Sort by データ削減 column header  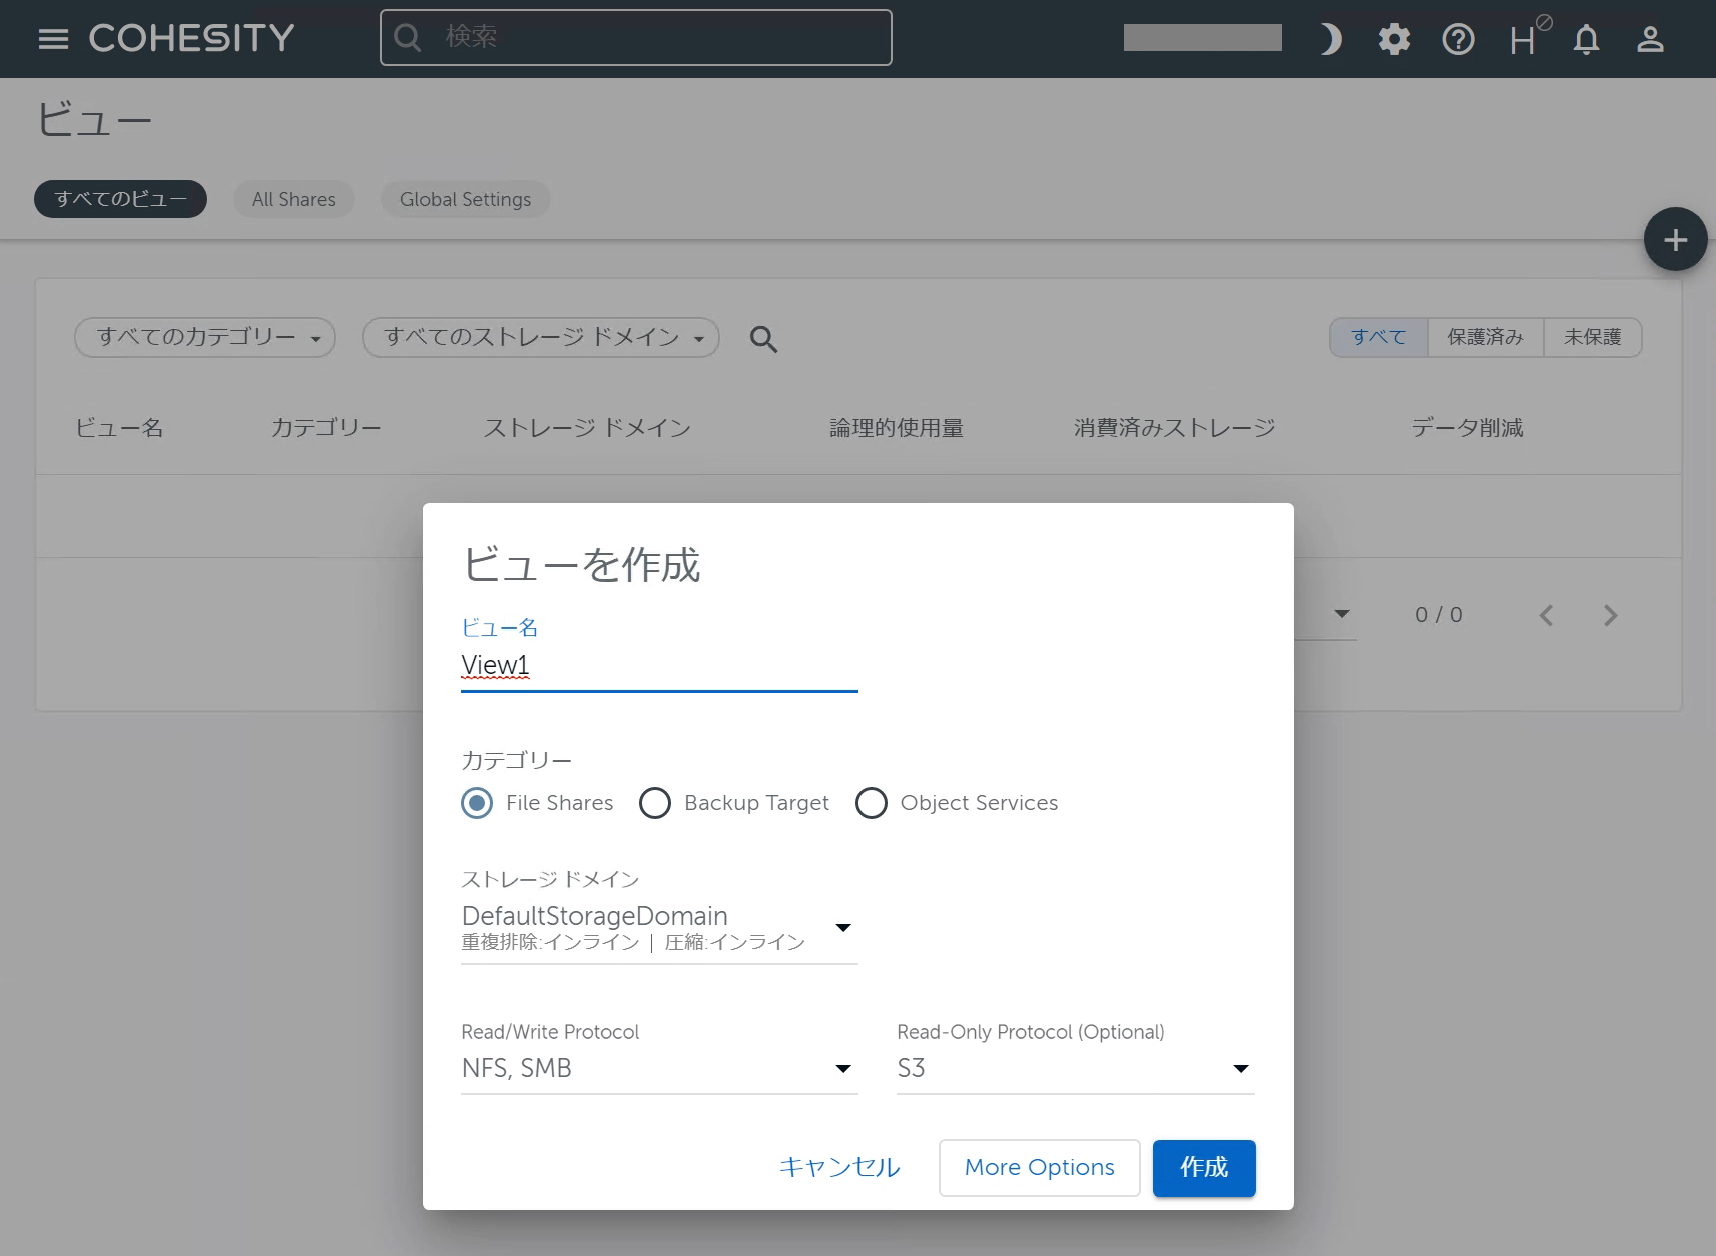(x=1467, y=428)
